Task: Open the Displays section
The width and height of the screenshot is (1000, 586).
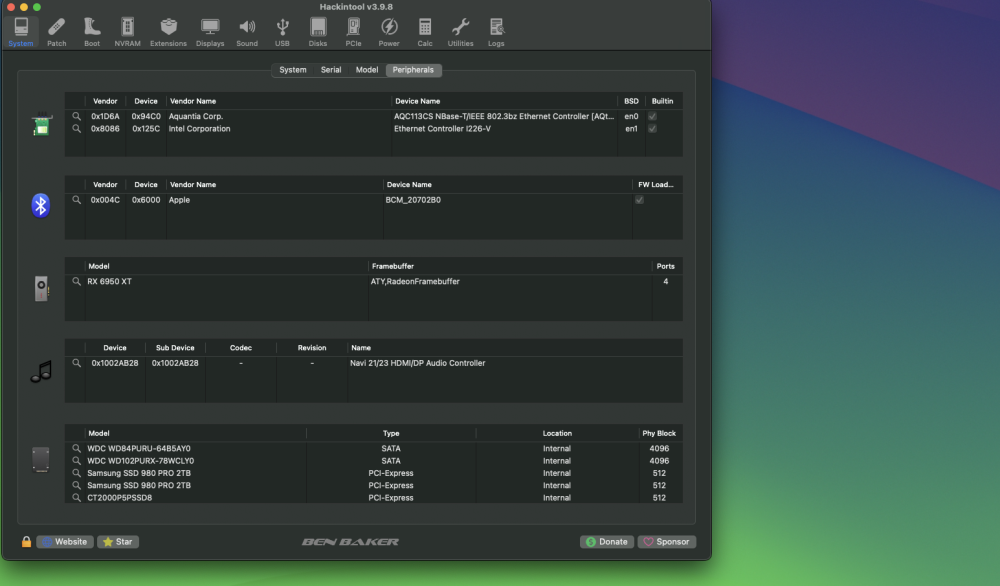Action: (x=210, y=32)
